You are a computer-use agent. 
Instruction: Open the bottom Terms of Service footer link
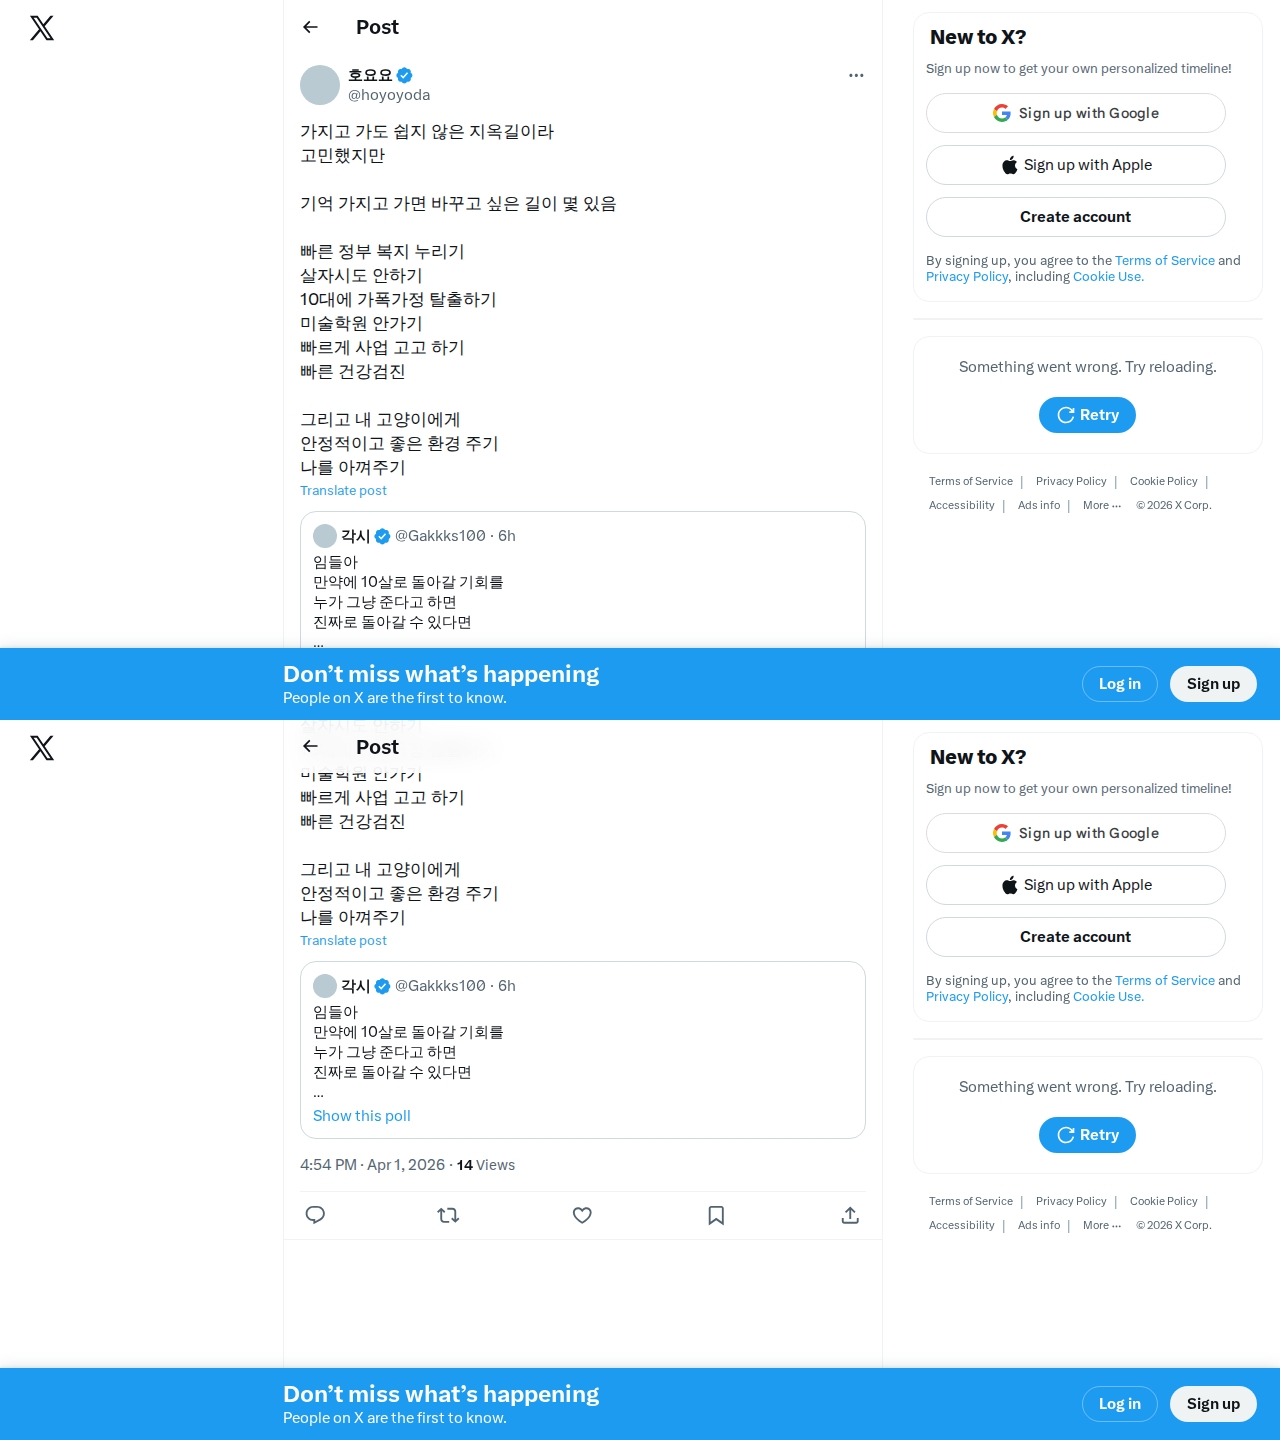[971, 1201]
